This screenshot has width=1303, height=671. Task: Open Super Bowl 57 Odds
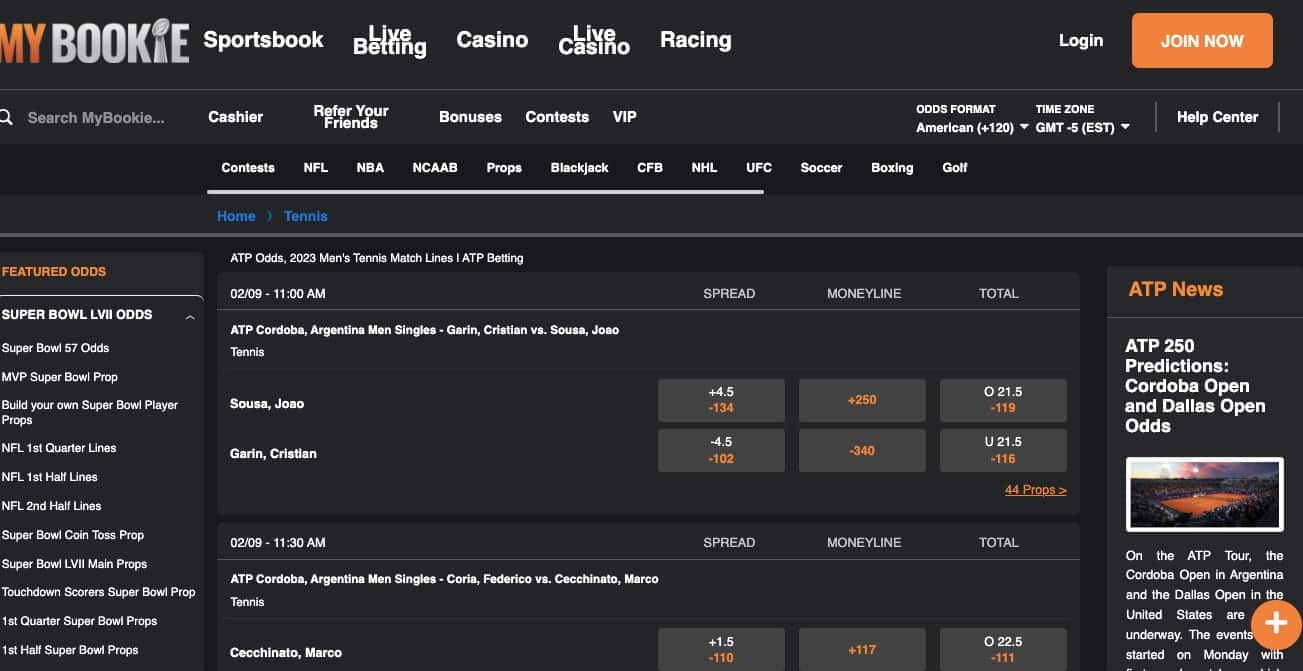click(55, 348)
